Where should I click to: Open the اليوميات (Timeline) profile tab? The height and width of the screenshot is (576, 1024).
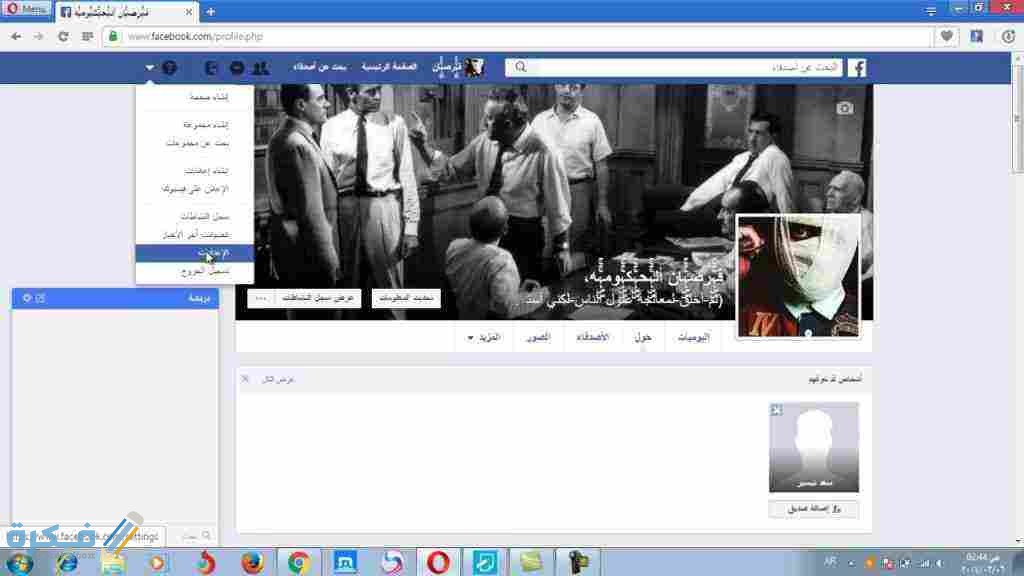[x=694, y=337]
